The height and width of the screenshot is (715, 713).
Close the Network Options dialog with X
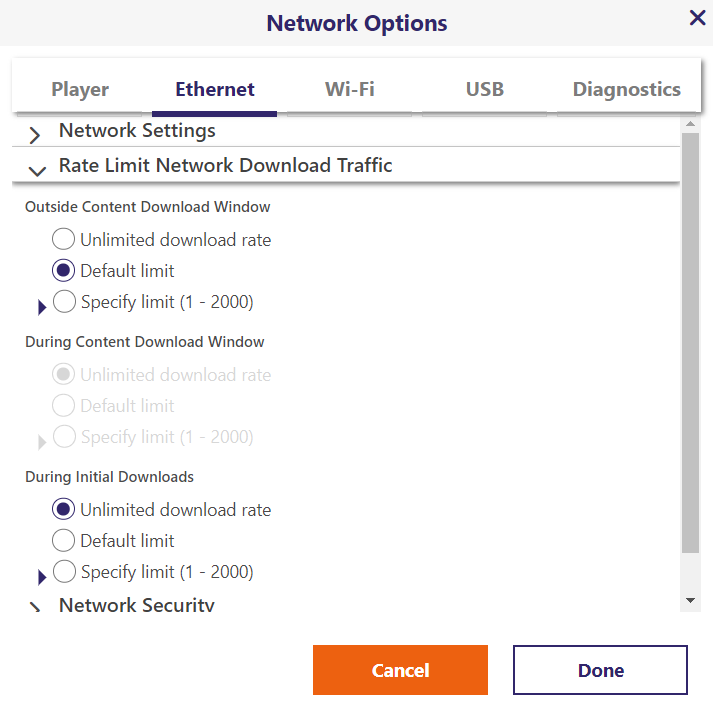[697, 18]
